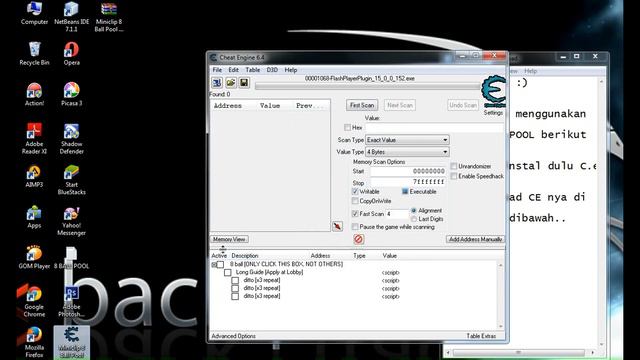Check the Long Guide [Apply at Lobby] box
Screen dimensions: 640x360
click(228, 272)
